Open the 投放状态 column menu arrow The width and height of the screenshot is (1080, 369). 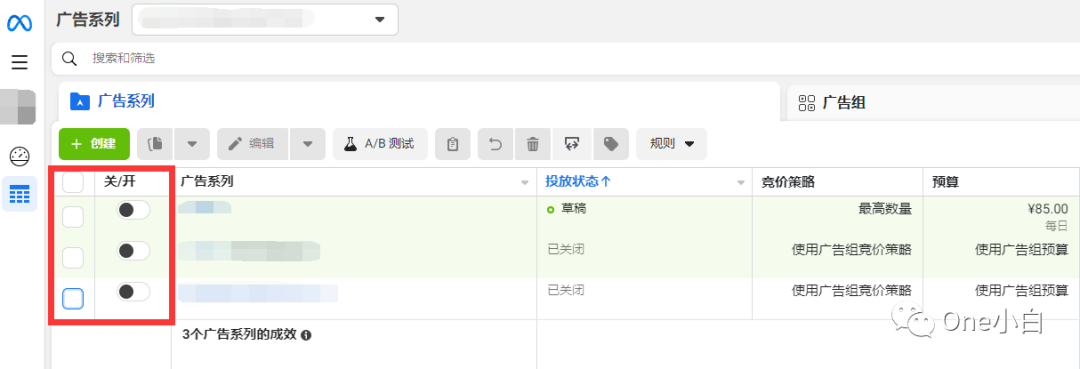pos(741,183)
